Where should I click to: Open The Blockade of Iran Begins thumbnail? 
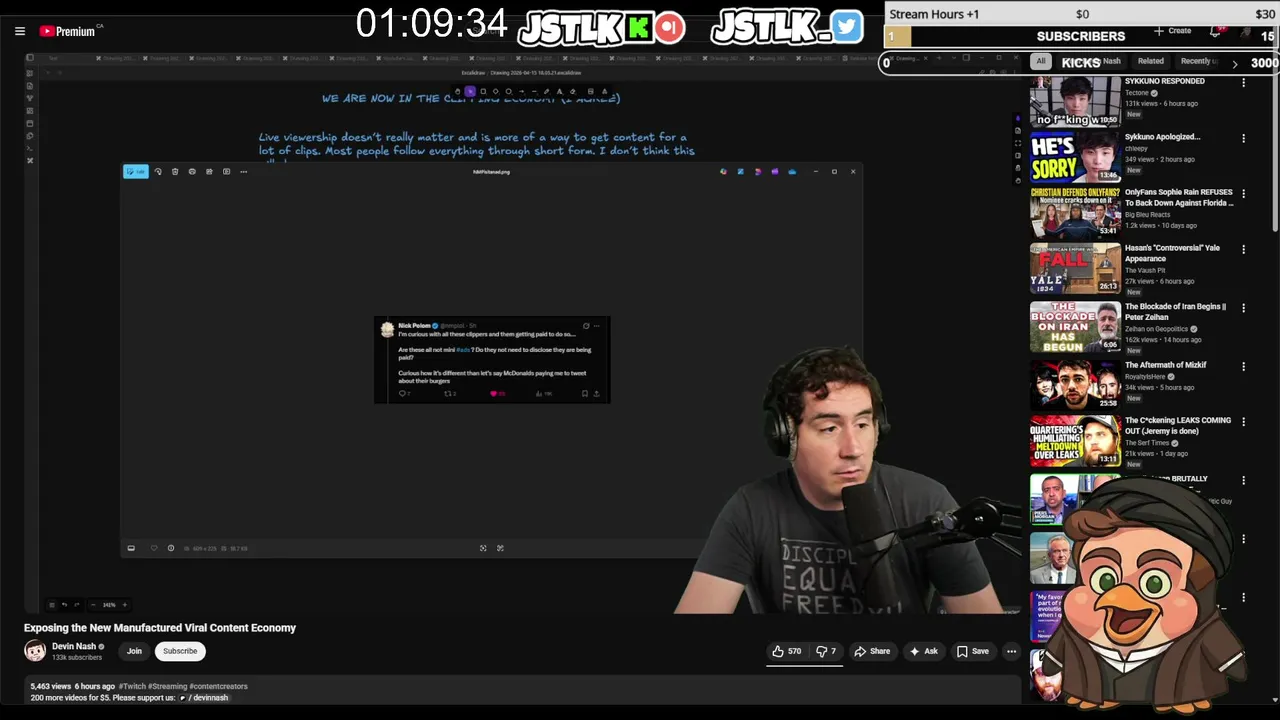[x=1075, y=326]
